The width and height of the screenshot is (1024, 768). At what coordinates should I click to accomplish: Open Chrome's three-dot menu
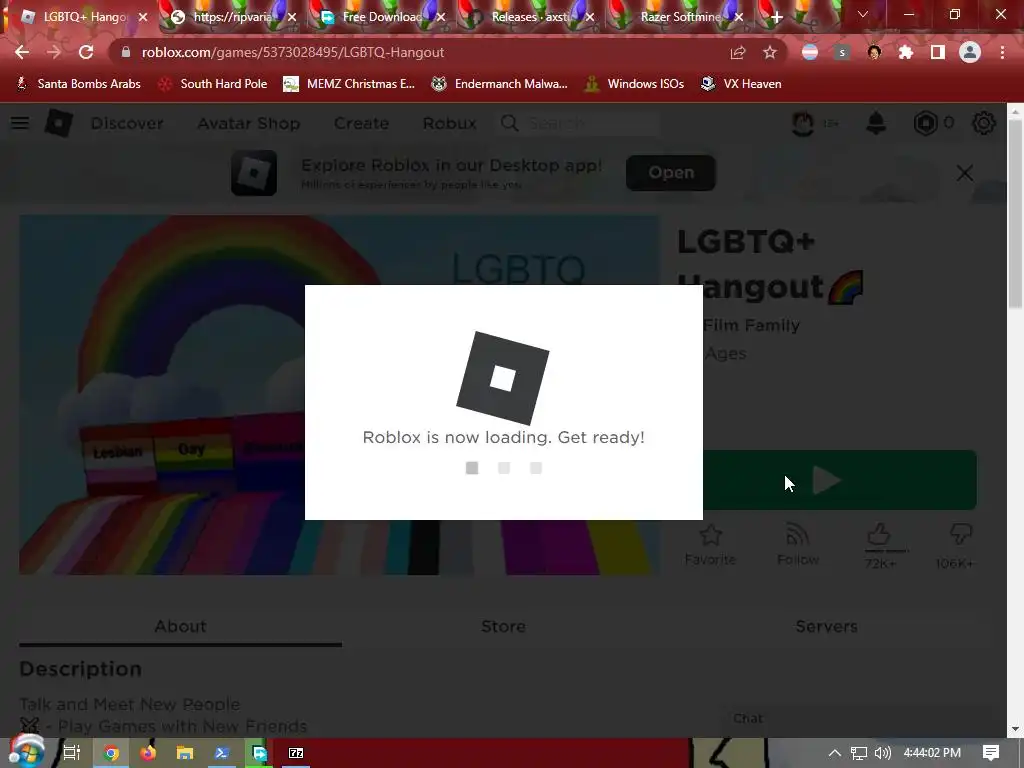pyautogui.click(x=1002, y=52)
